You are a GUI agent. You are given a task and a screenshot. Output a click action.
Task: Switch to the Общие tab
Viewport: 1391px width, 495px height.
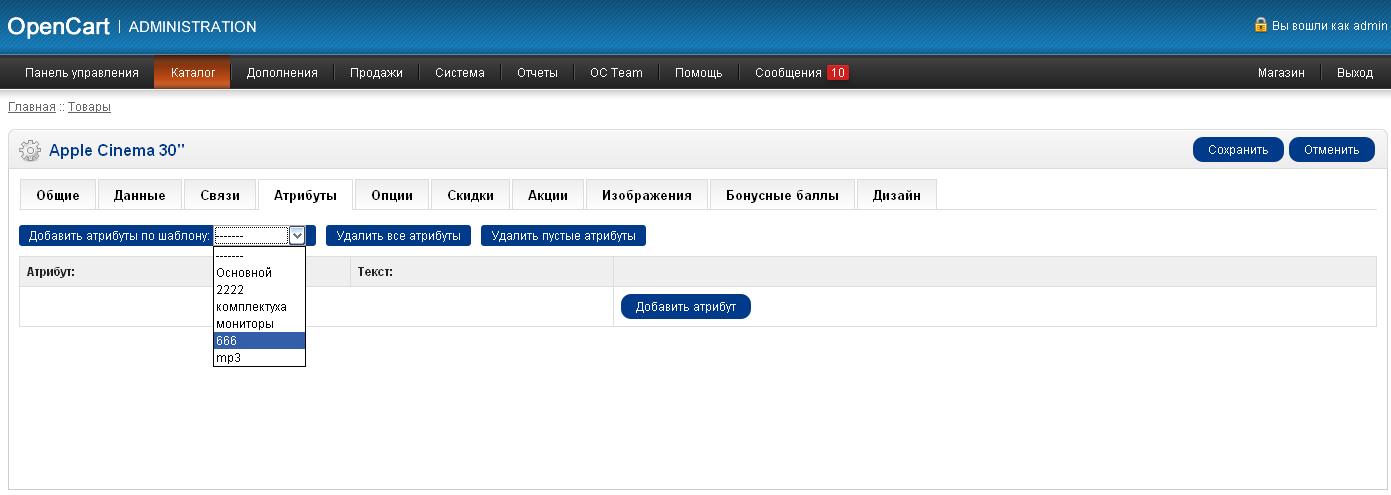pos(57,195)
